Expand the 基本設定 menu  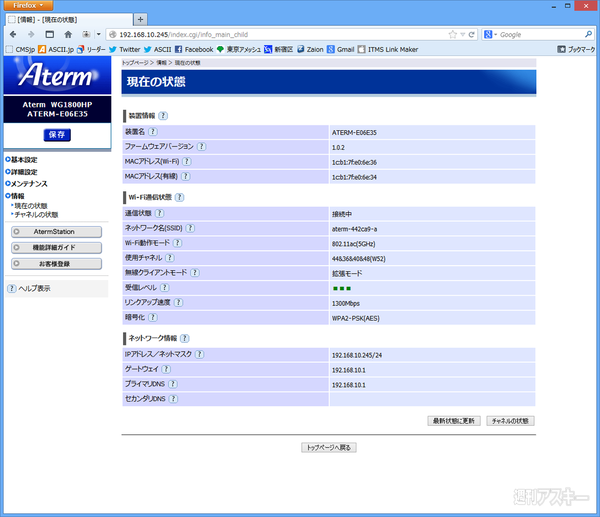tap(21, 160)
